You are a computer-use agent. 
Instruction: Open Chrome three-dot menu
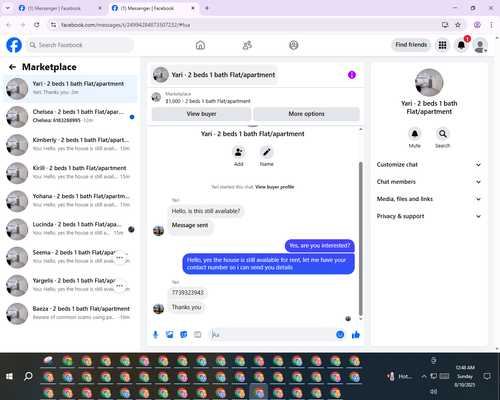[491, 25]
